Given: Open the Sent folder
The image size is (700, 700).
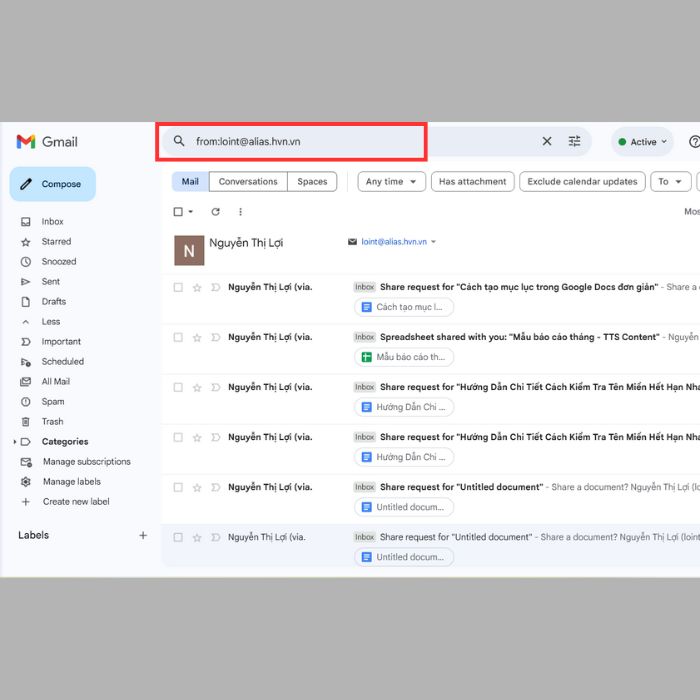Looking at the screenshot, I should click(50, 282).
